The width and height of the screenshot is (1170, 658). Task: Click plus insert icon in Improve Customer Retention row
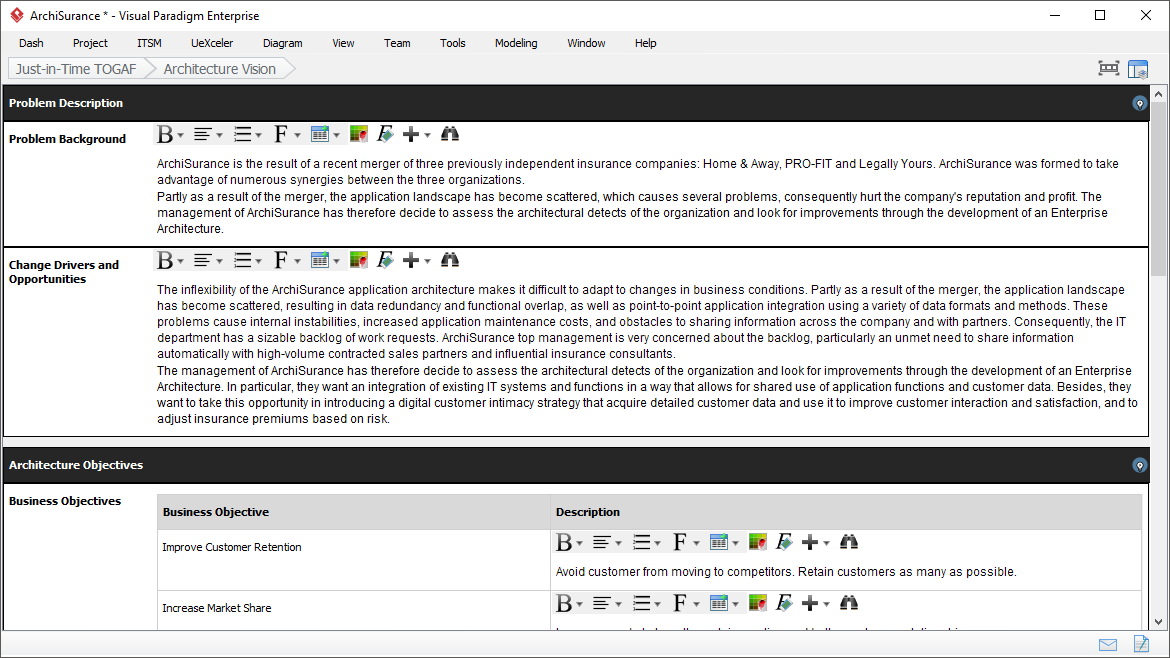[810, 542]
